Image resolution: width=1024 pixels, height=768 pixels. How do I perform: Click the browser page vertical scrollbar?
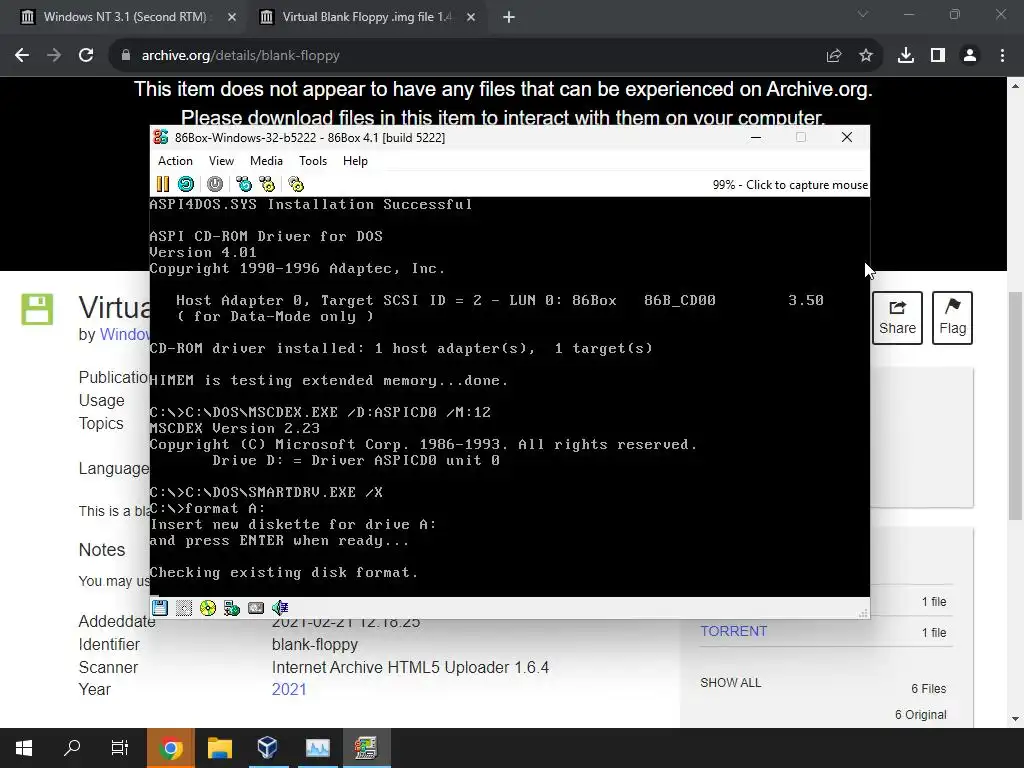[x=1016, y=405]
